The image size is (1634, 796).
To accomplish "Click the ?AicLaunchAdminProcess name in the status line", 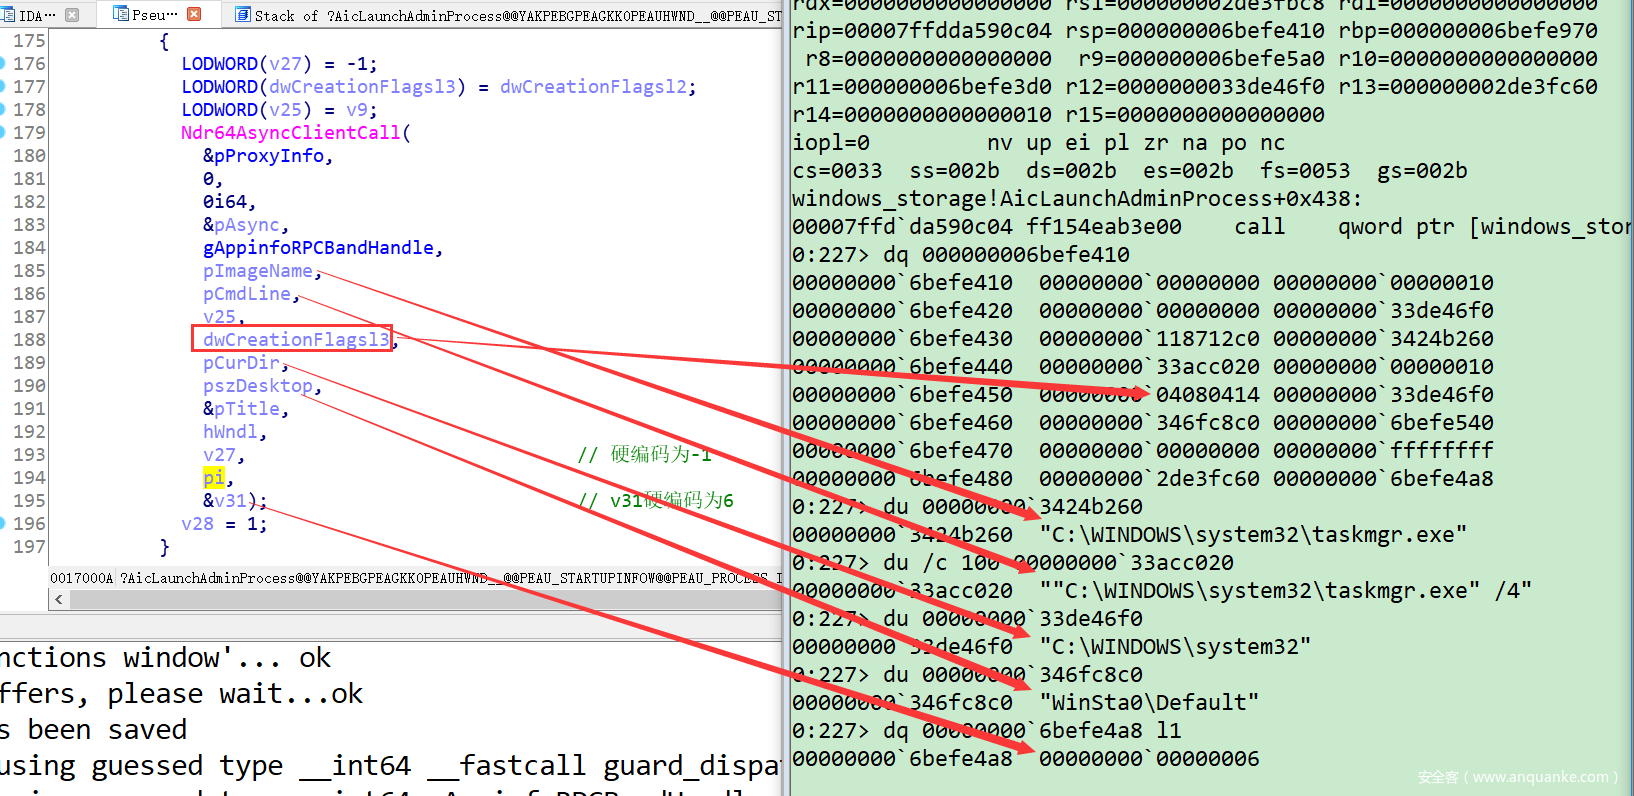I will coord(452,578).
